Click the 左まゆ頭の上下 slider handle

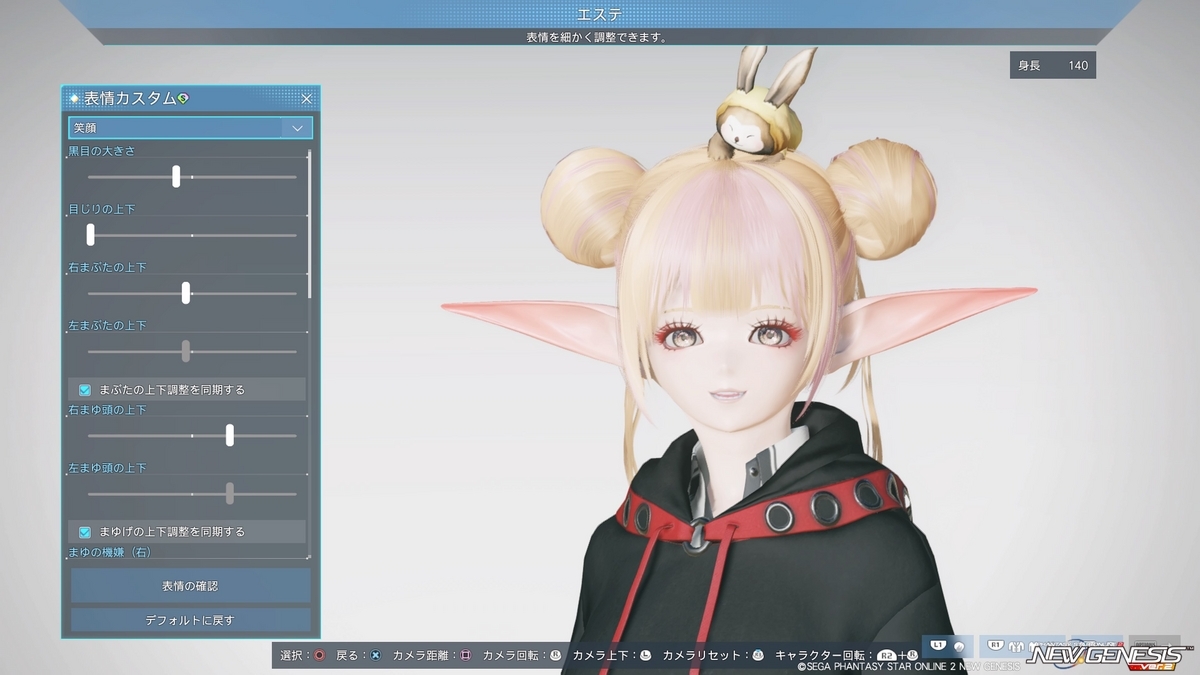[230, 493]
